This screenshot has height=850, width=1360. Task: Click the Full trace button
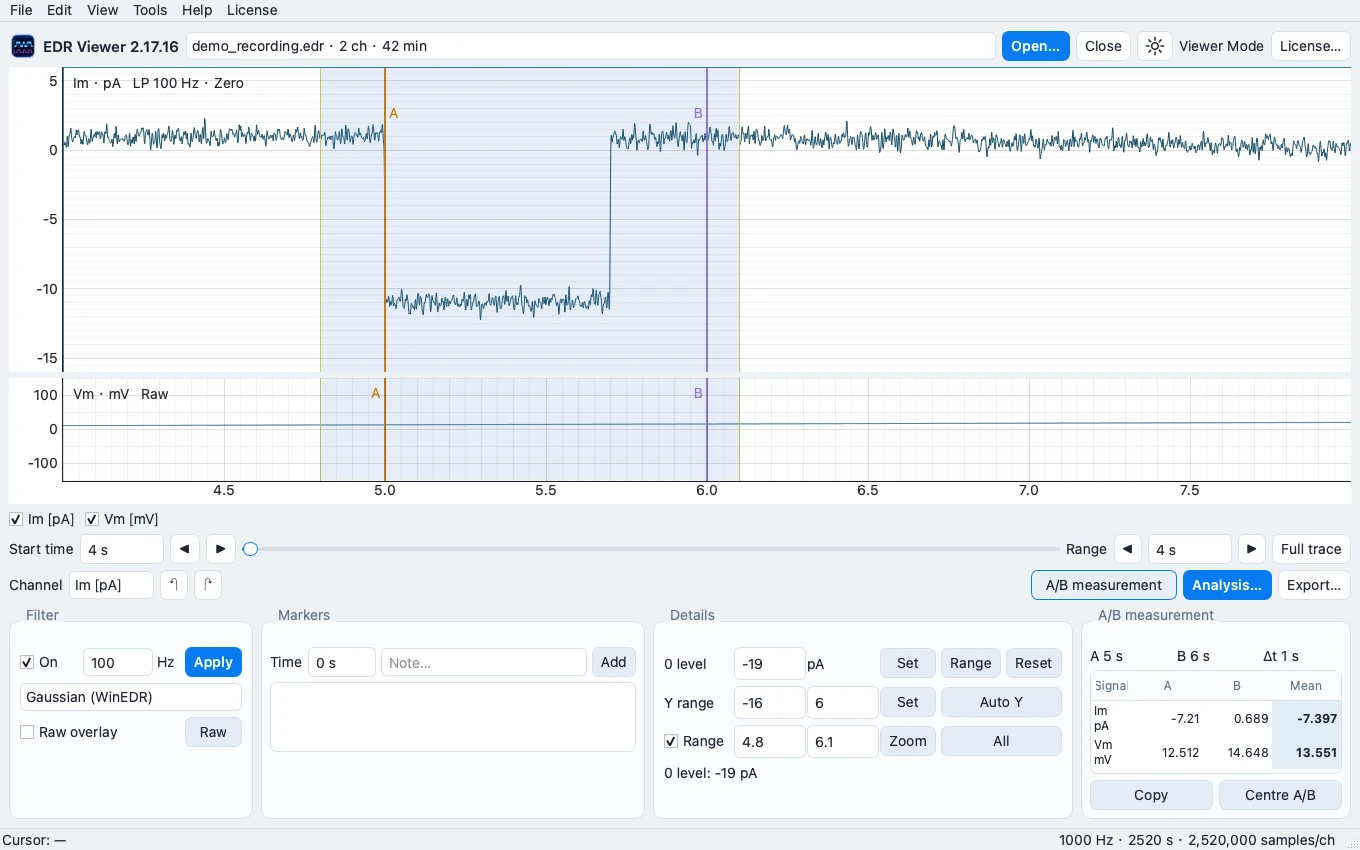tap(1311, 549)
